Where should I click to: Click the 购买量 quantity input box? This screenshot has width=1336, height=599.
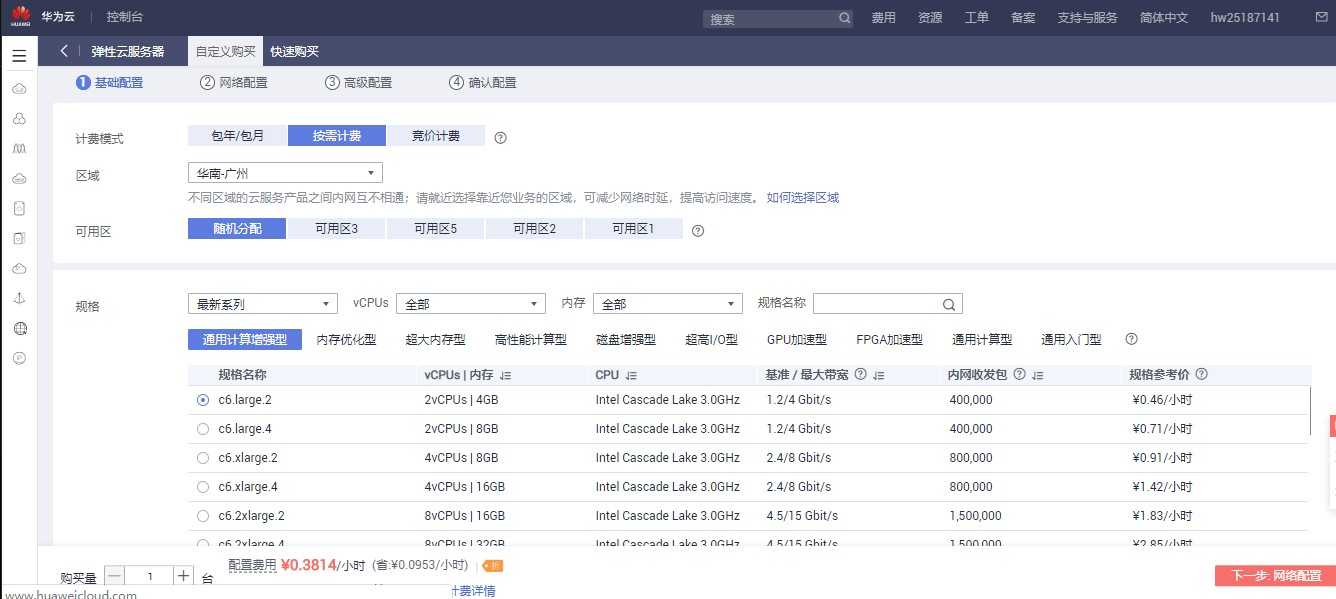tap(150, 577)
